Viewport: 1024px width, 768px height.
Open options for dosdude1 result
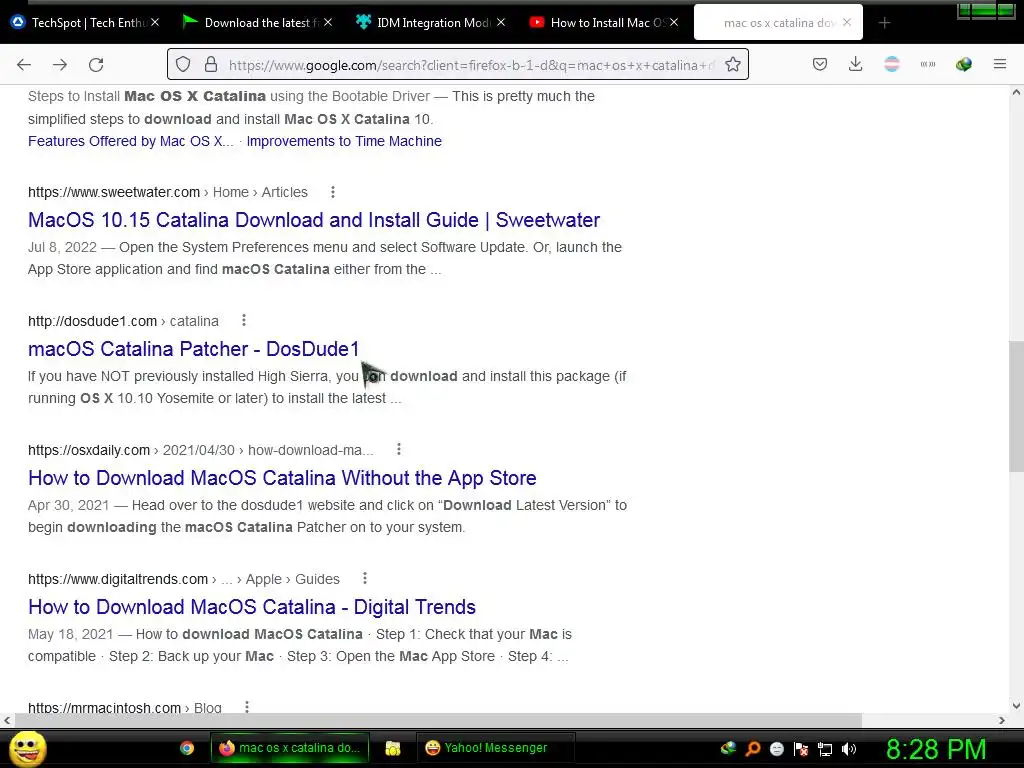[244, 321]
